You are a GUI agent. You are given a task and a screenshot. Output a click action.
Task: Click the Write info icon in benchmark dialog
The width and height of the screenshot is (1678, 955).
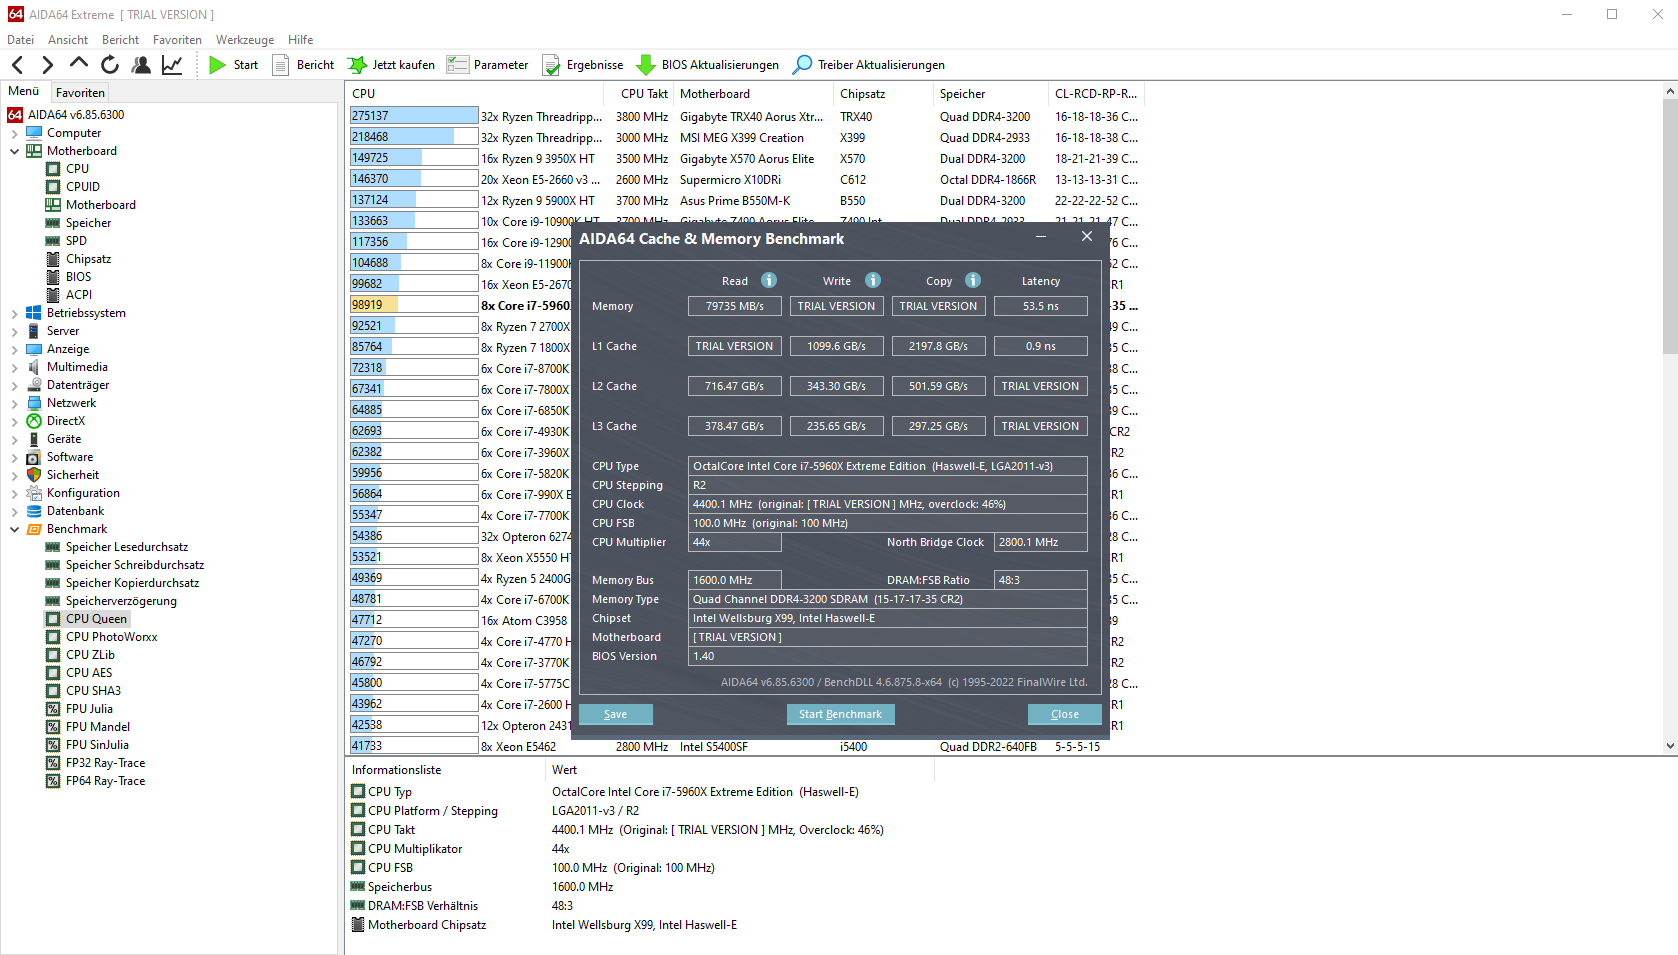tap(873, 280)
